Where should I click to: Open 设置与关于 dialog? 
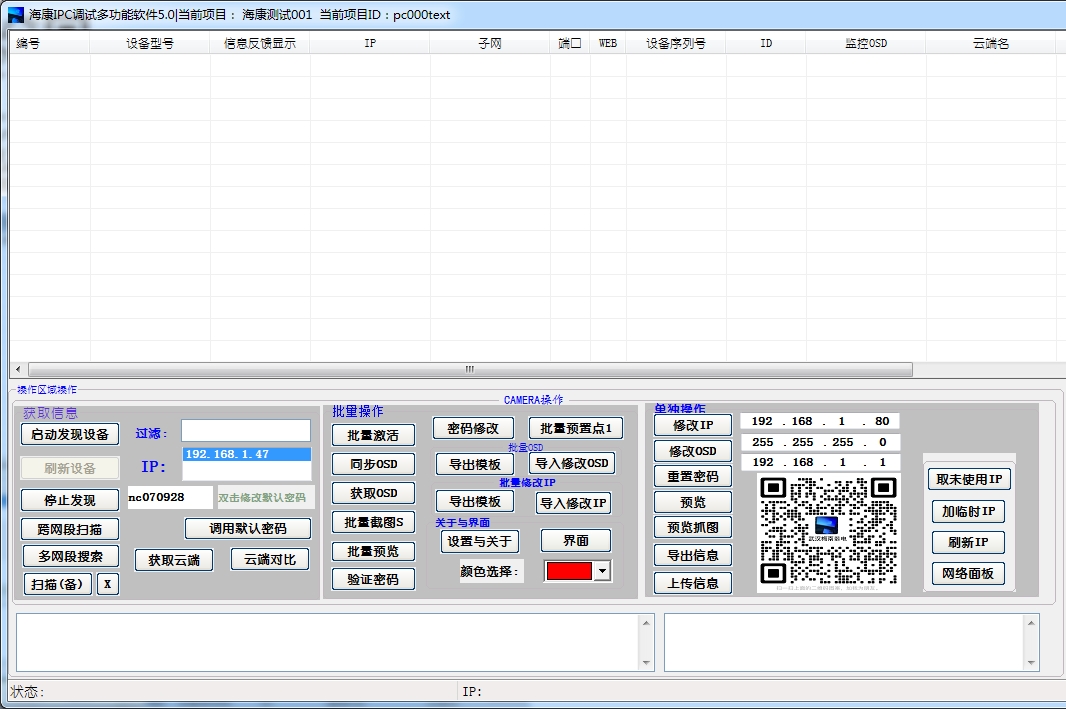click(x=479, y=541)
